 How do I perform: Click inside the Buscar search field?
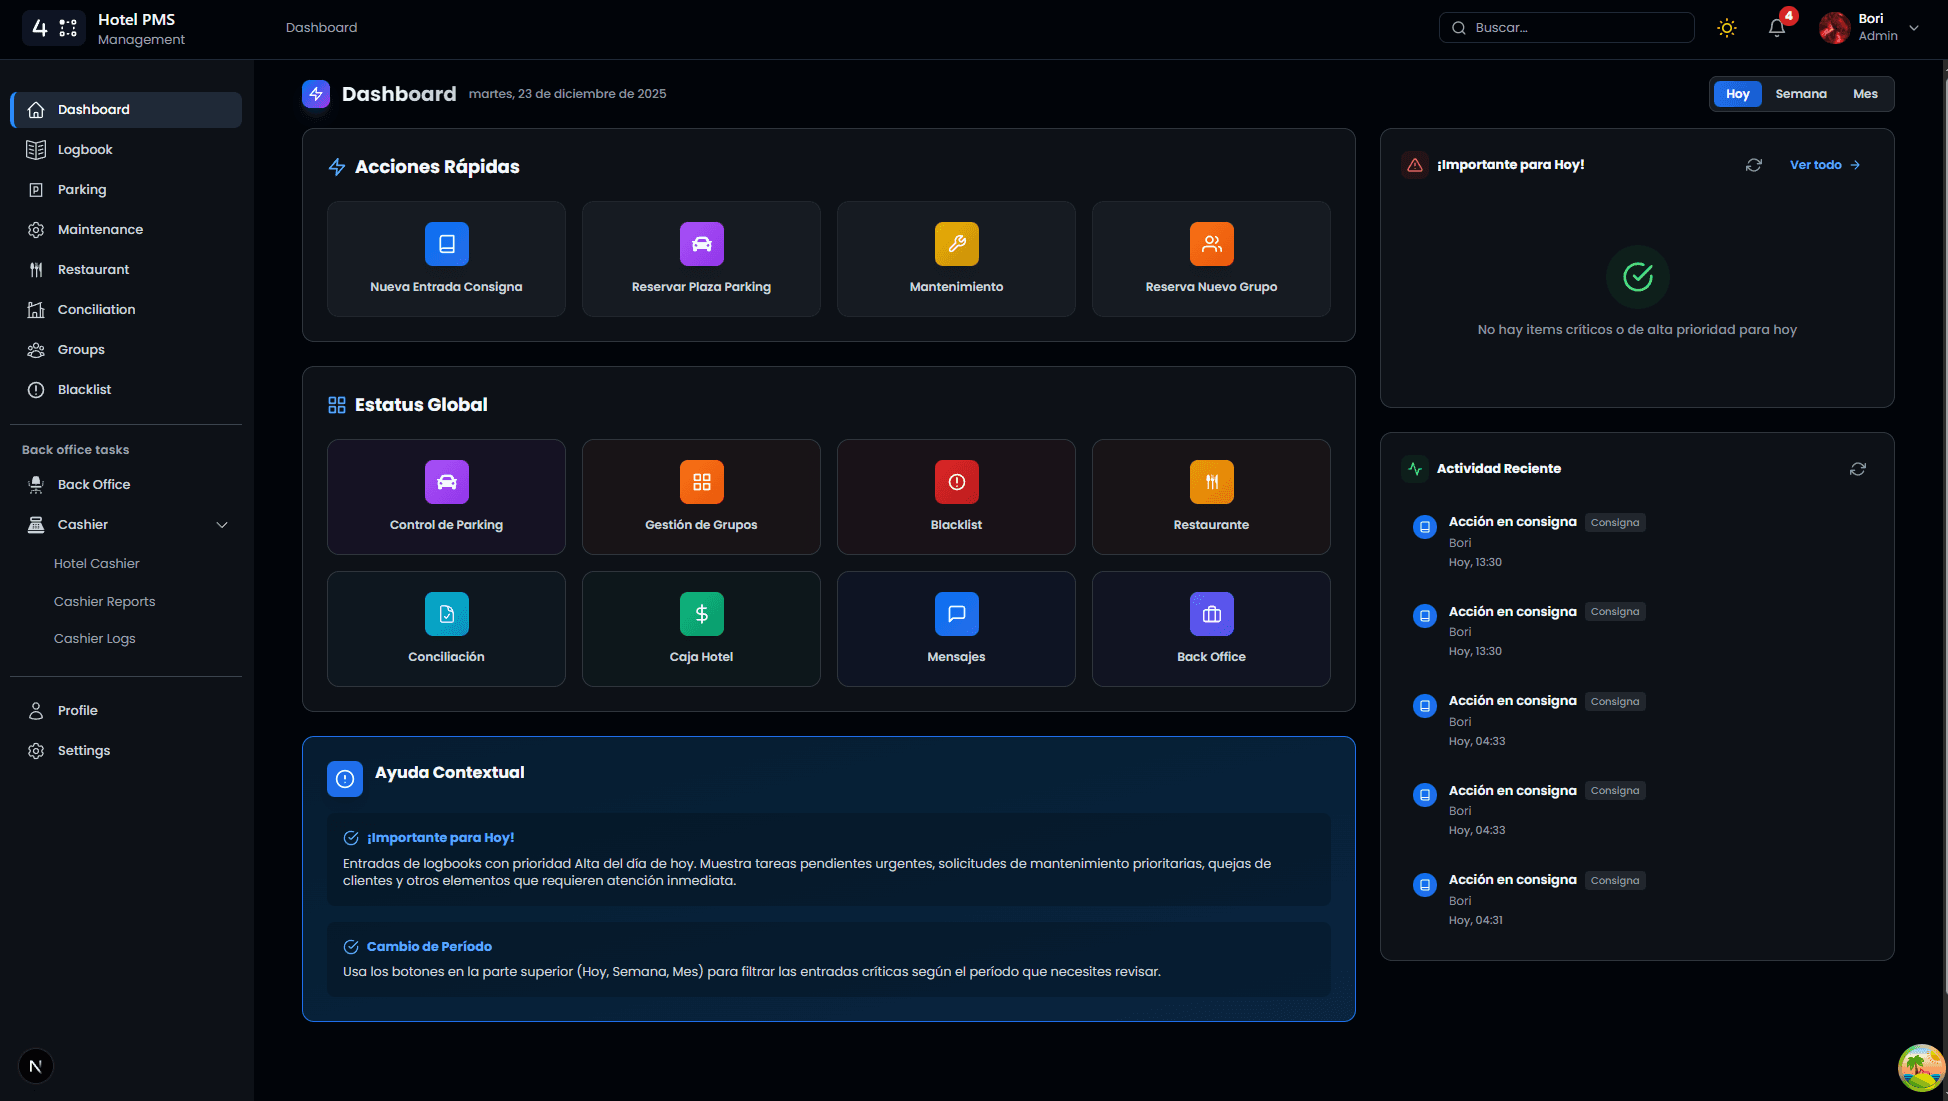tap(1565, 27)
